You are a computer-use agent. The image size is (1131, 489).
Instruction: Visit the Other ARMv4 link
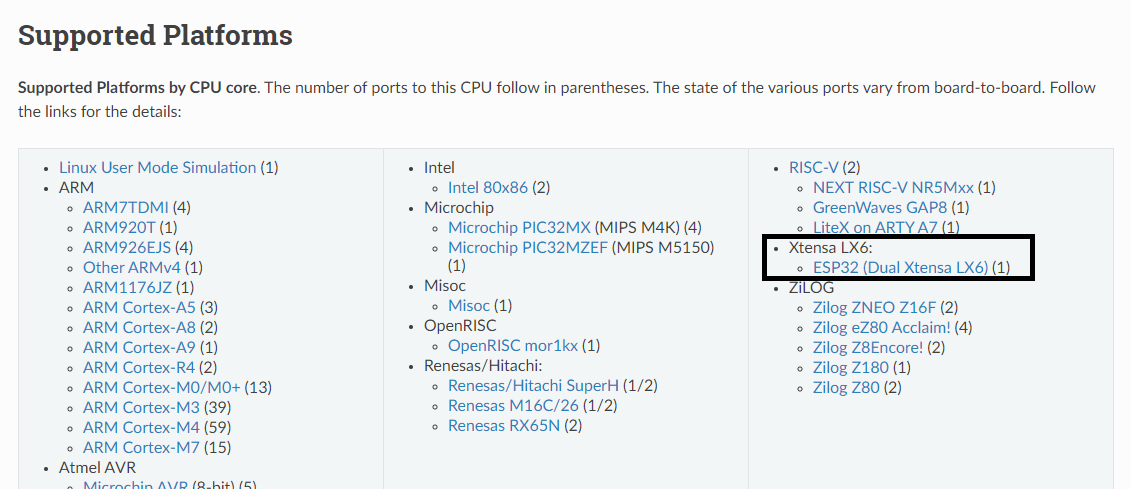132,268
